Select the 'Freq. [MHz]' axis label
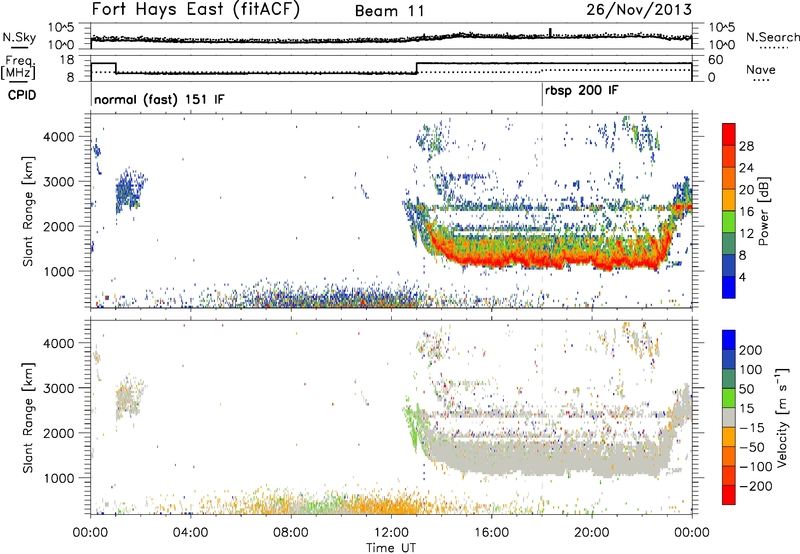Viewport: 800px width, 554px height. click(x=18, y=68)
